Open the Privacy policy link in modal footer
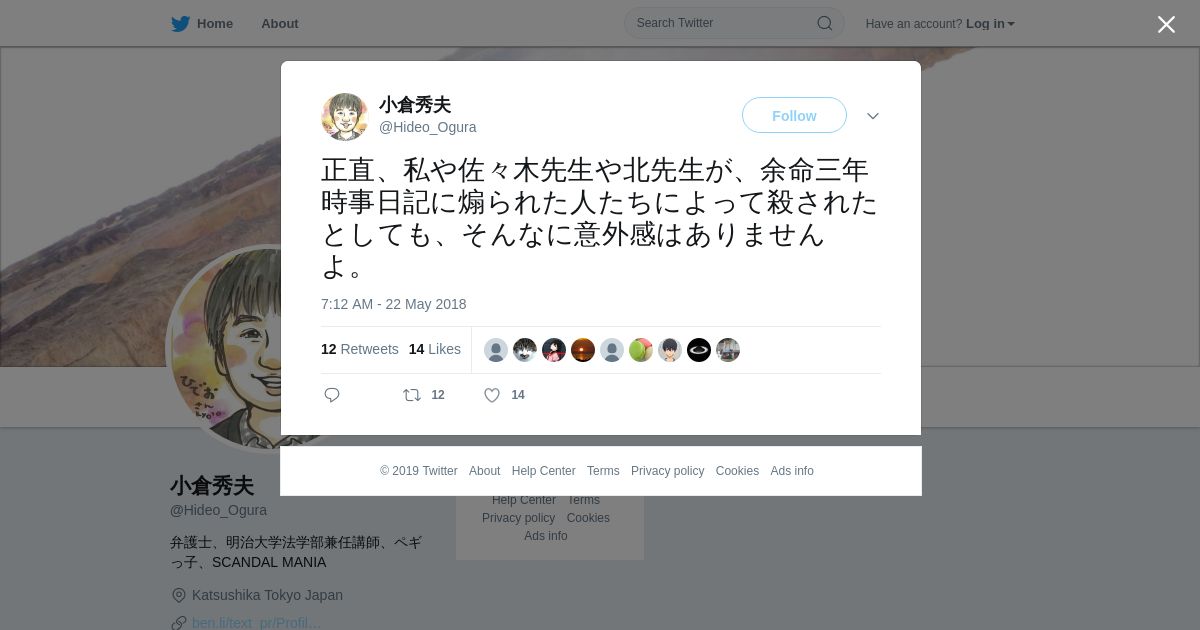1200x630 pixels. 668,471
